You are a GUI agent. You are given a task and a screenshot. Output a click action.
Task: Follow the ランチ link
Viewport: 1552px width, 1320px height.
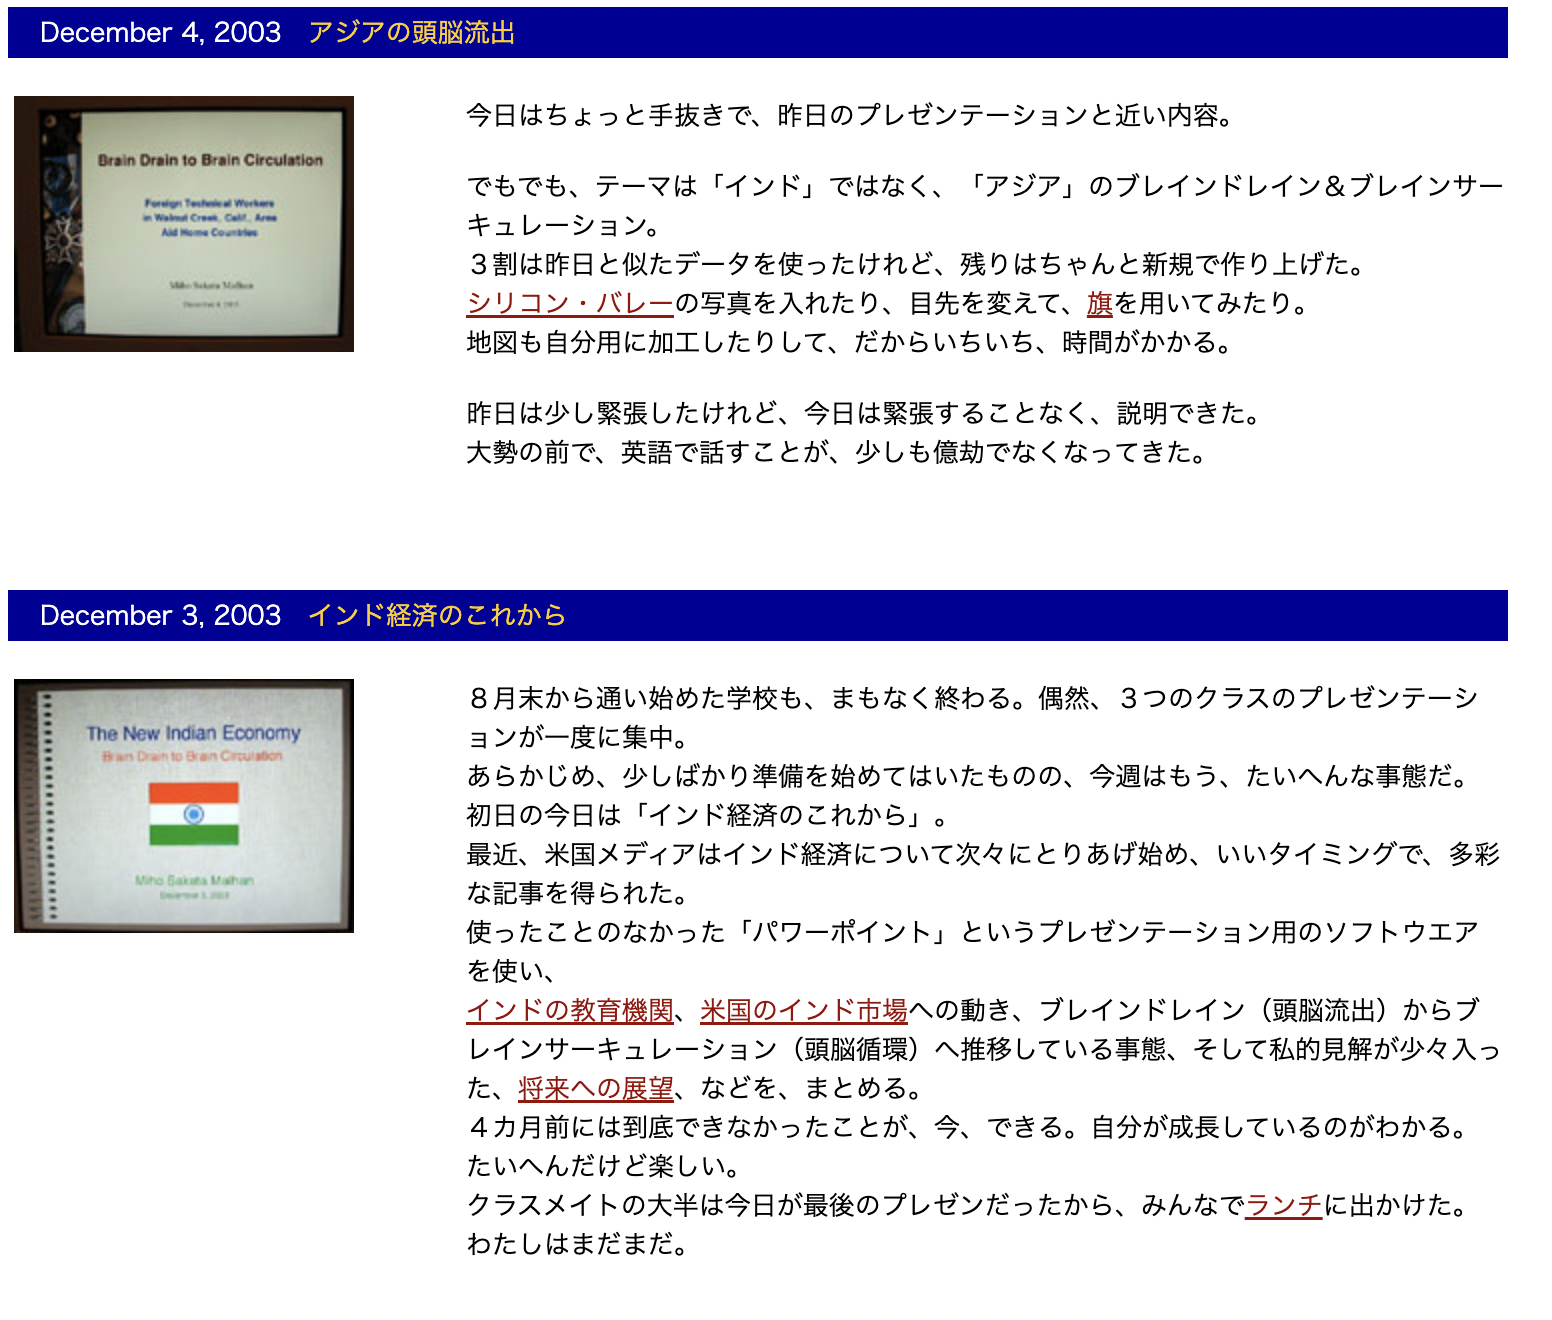pyautogui.click(x=1283, y=1205)
